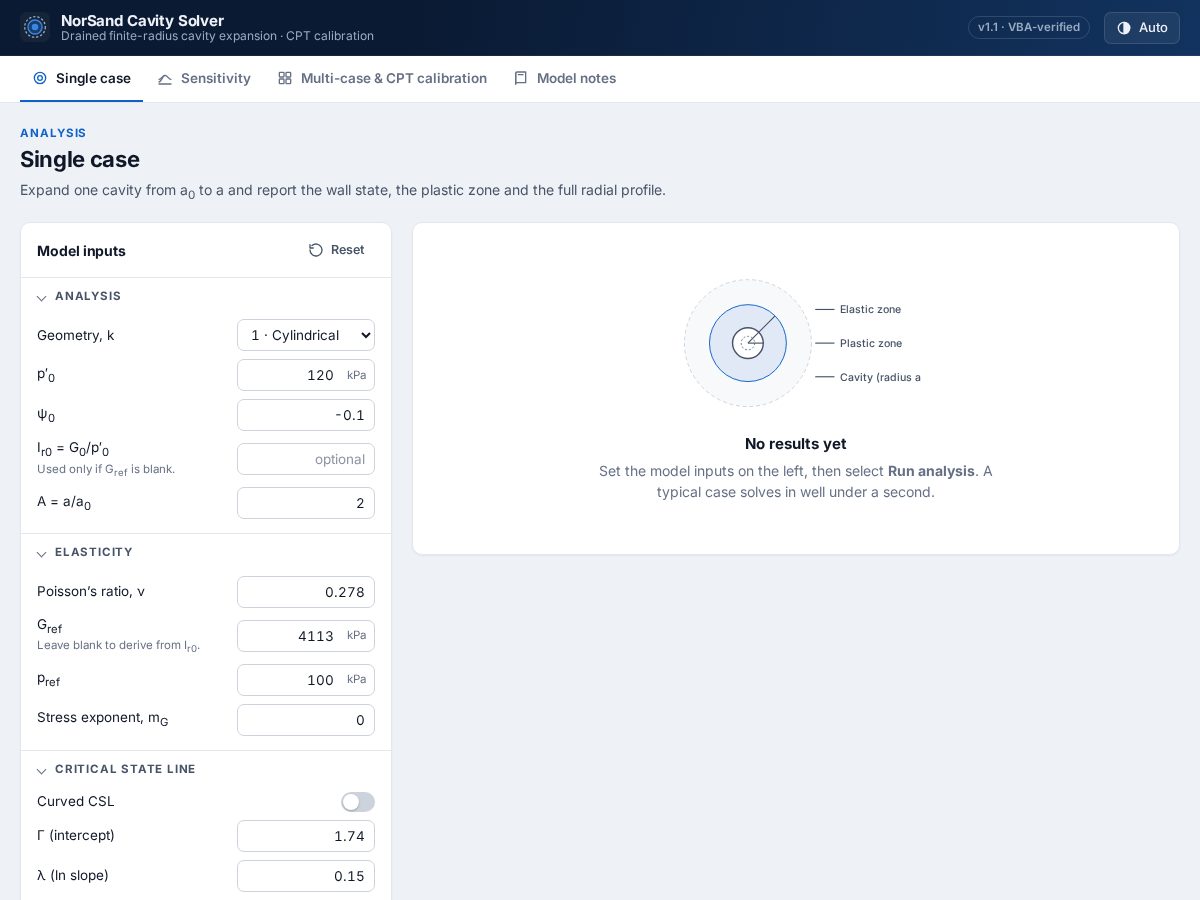Edit the Stress exponent mG field
1200x900 pixels.
[306, 720]
